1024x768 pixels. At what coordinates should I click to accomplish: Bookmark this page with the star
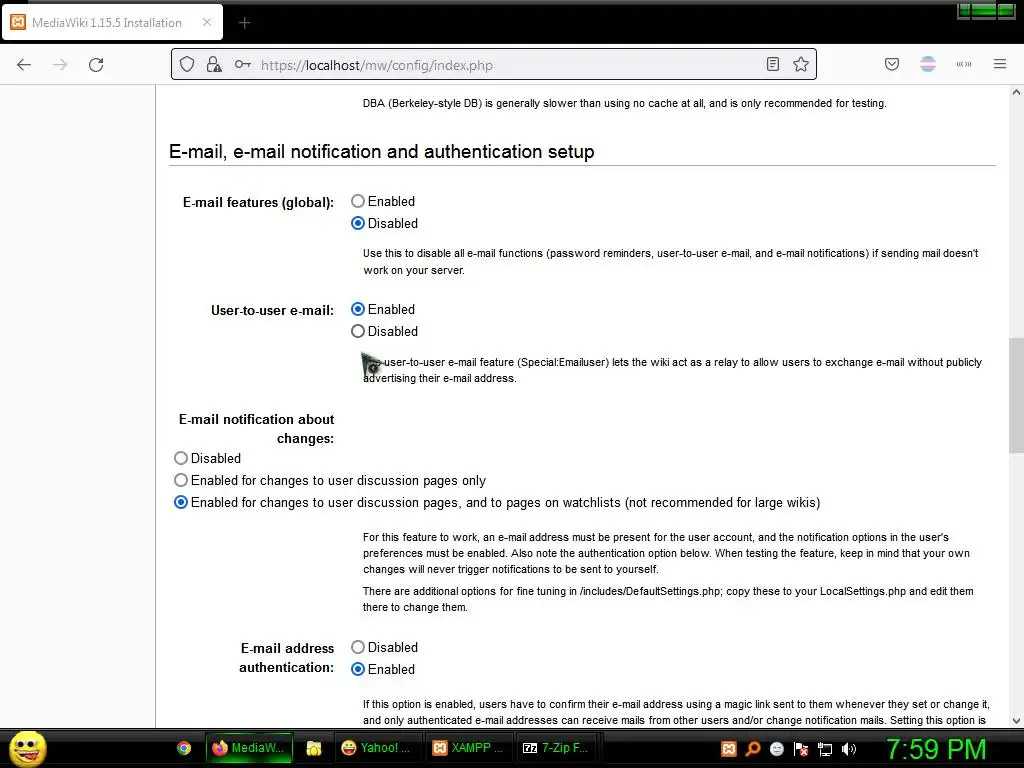point(801,64)
